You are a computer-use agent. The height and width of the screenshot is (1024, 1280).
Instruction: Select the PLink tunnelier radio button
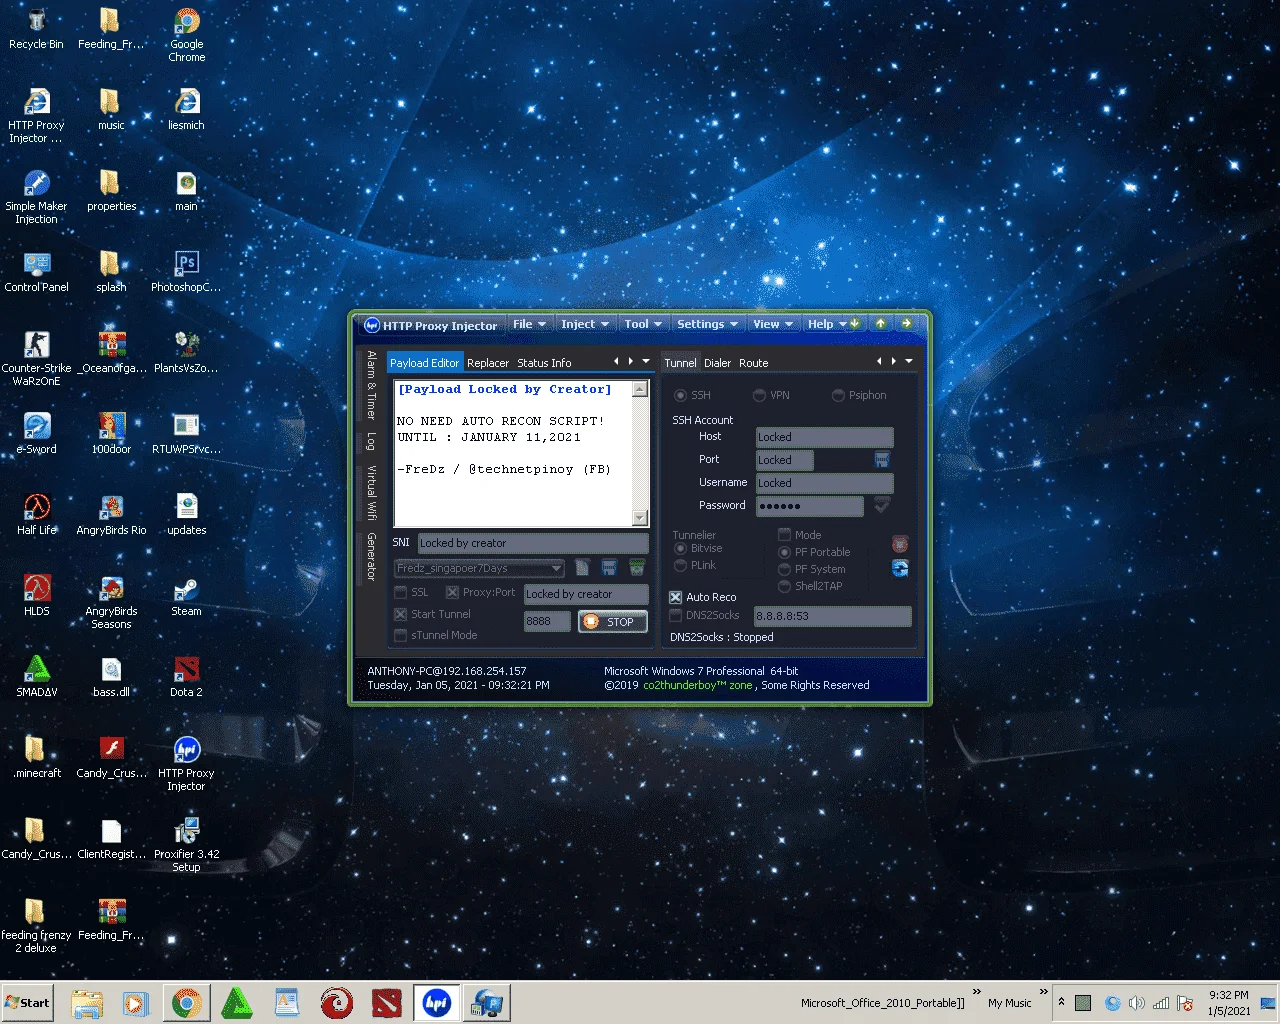680,565
